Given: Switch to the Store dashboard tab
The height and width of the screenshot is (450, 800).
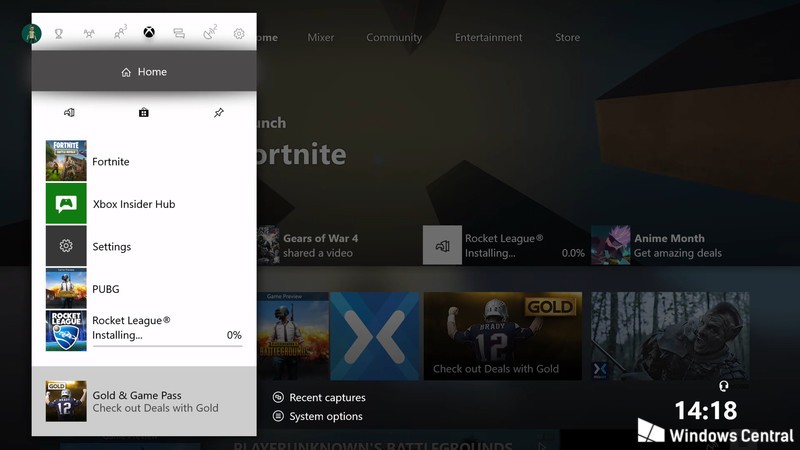Looking at the screenshot, I should (567, 37).
